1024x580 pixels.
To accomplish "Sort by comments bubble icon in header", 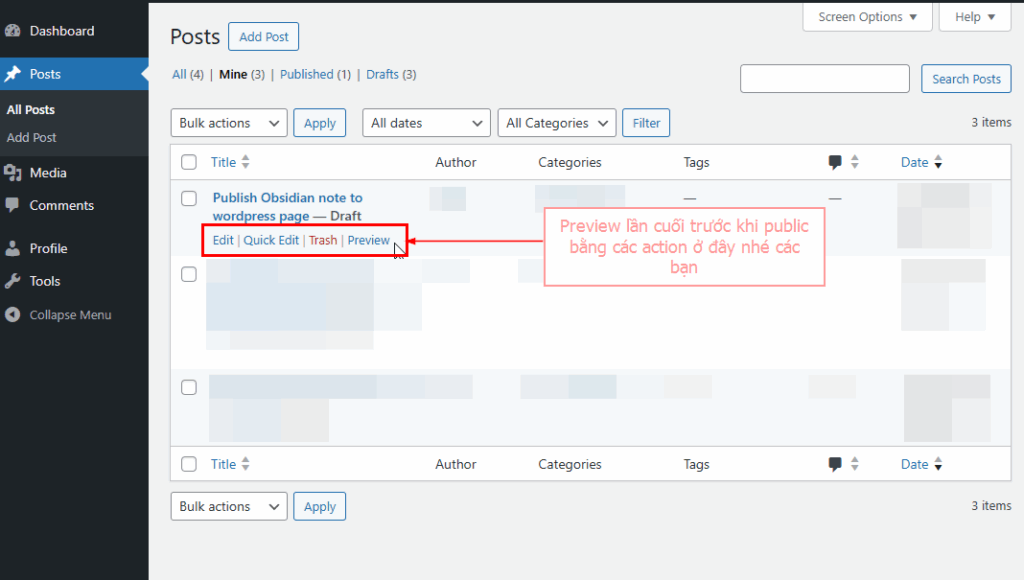I will [x=835, y=162].
